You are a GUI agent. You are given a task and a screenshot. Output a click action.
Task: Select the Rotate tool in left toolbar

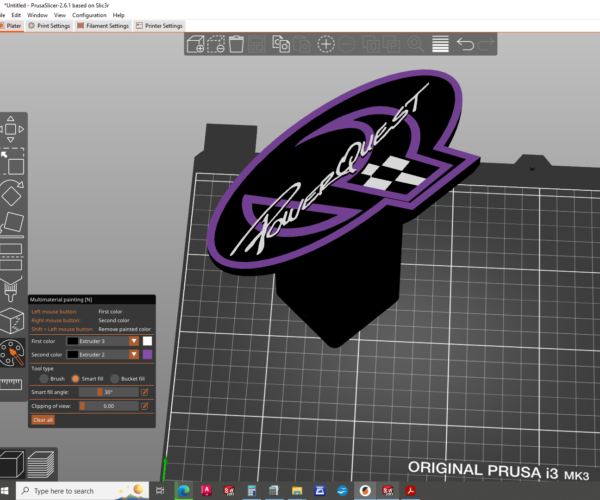click(x=11, y=194)
